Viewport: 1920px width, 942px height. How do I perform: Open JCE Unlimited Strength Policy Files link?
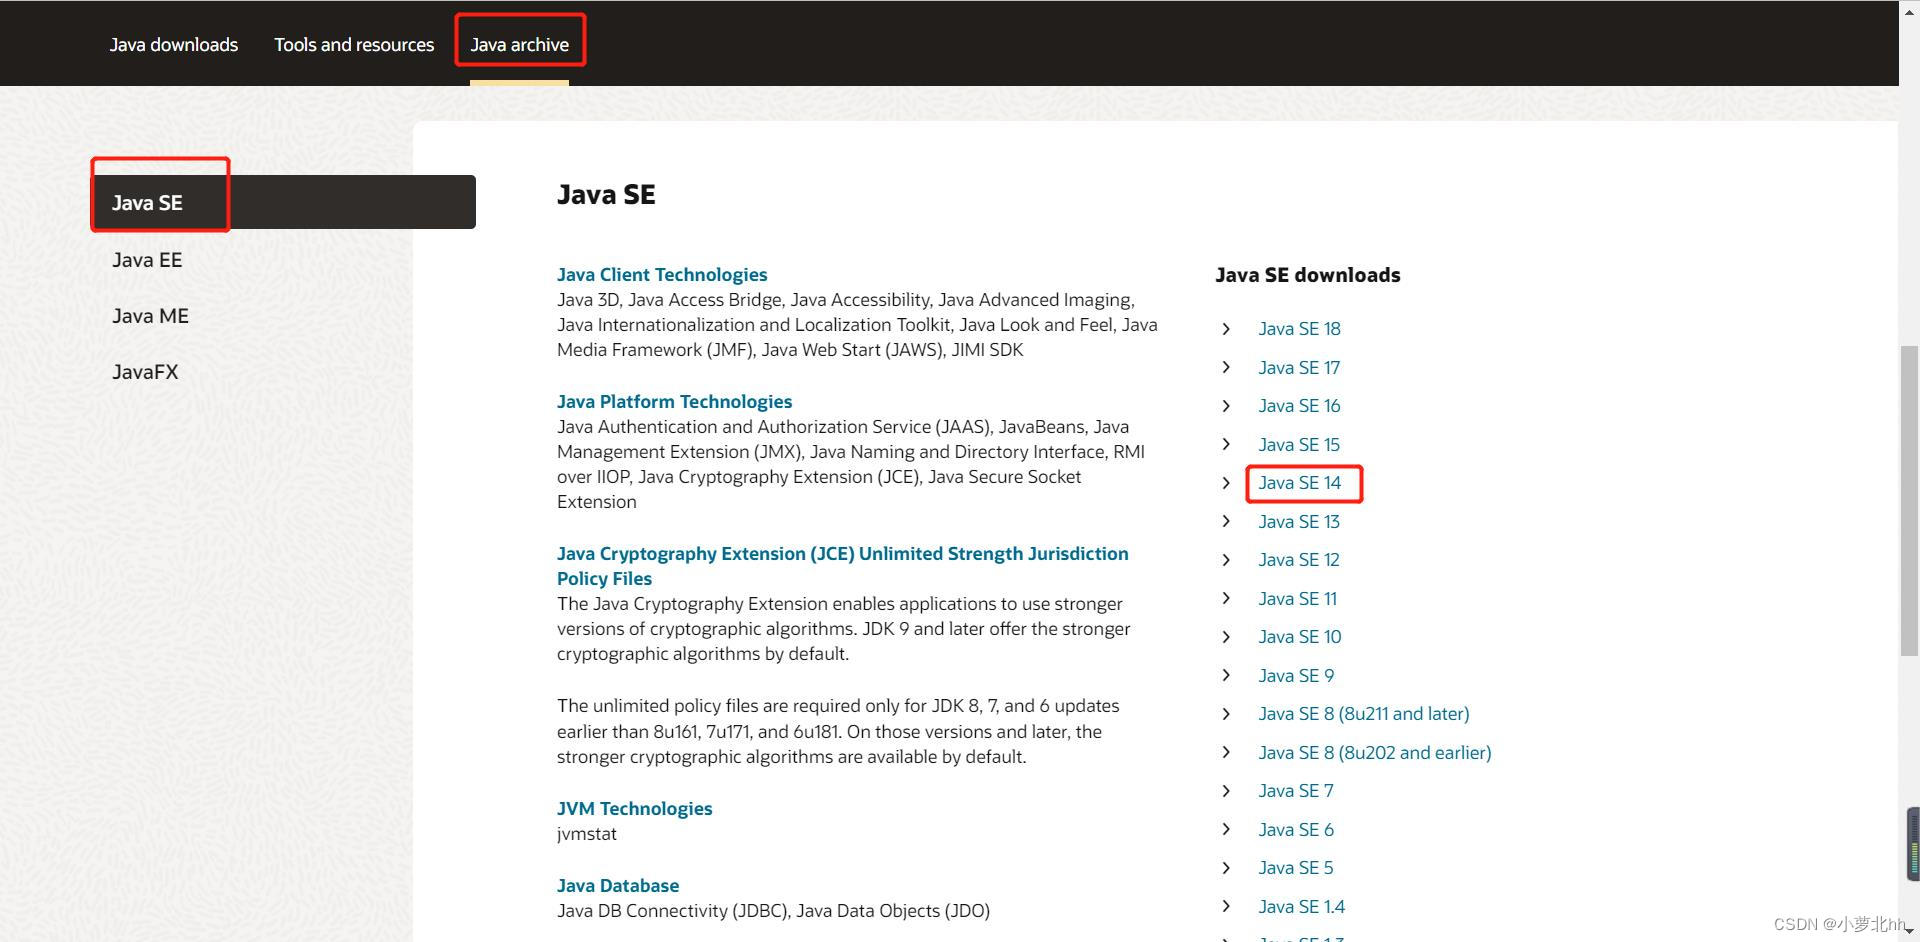pyautogui.click(x=842, y=566)
